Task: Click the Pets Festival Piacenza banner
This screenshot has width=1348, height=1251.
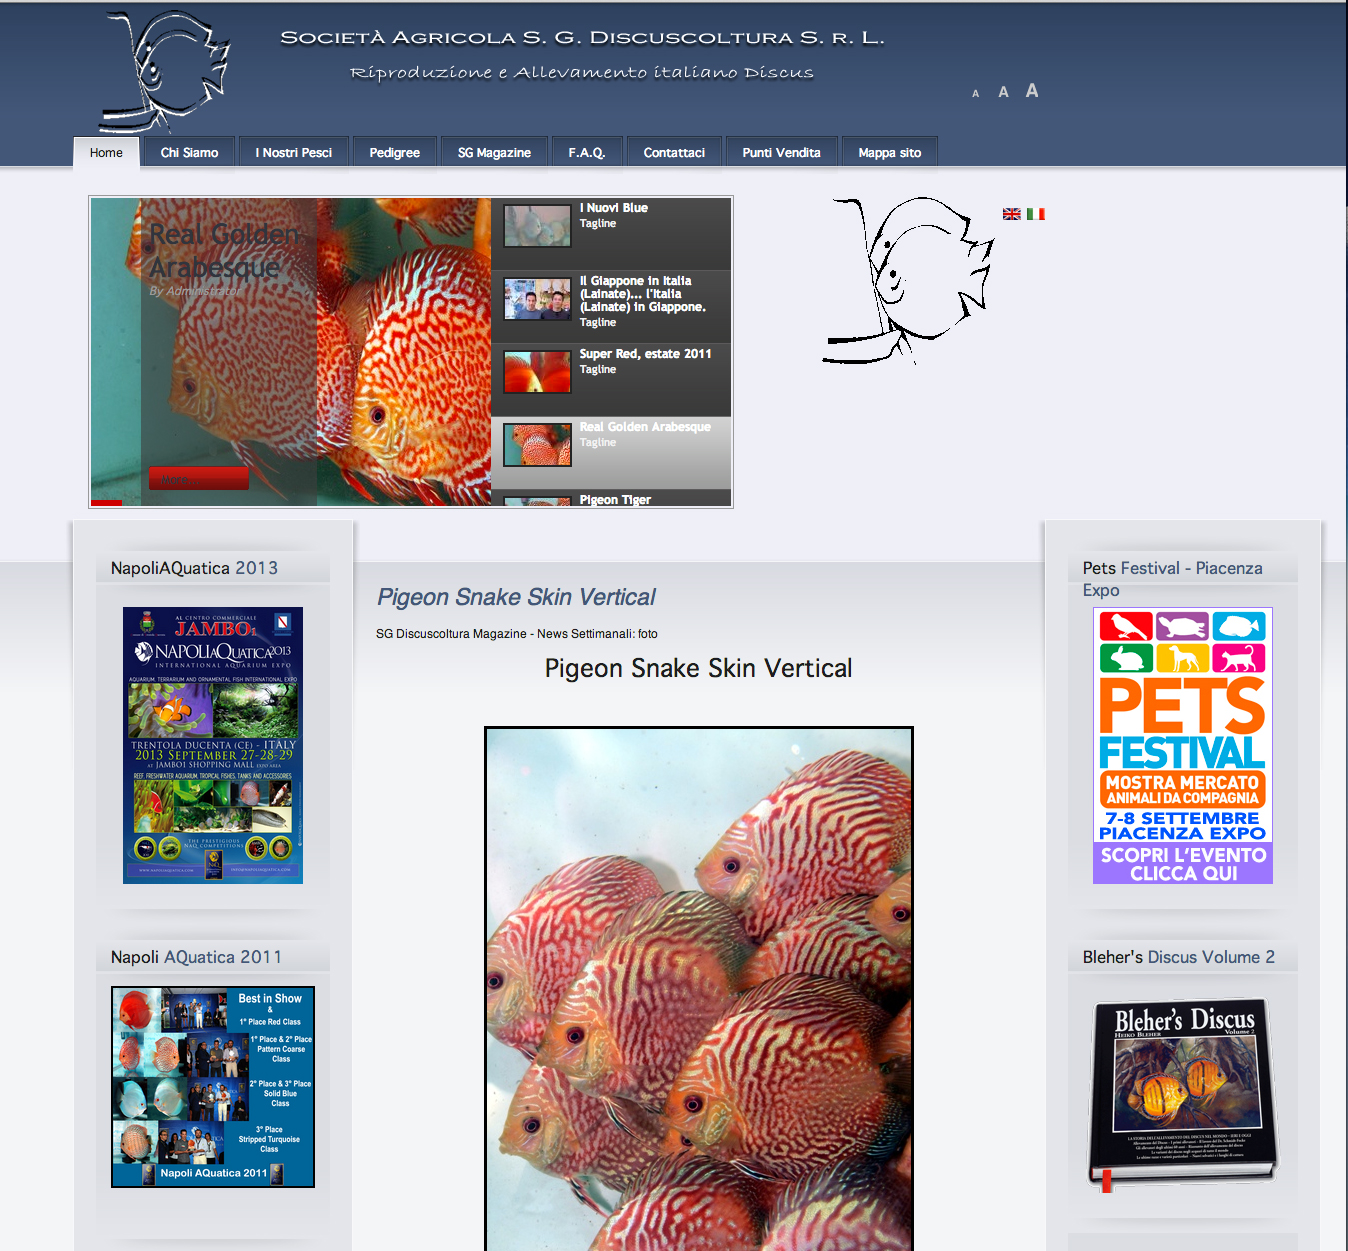Action: 1182,745
